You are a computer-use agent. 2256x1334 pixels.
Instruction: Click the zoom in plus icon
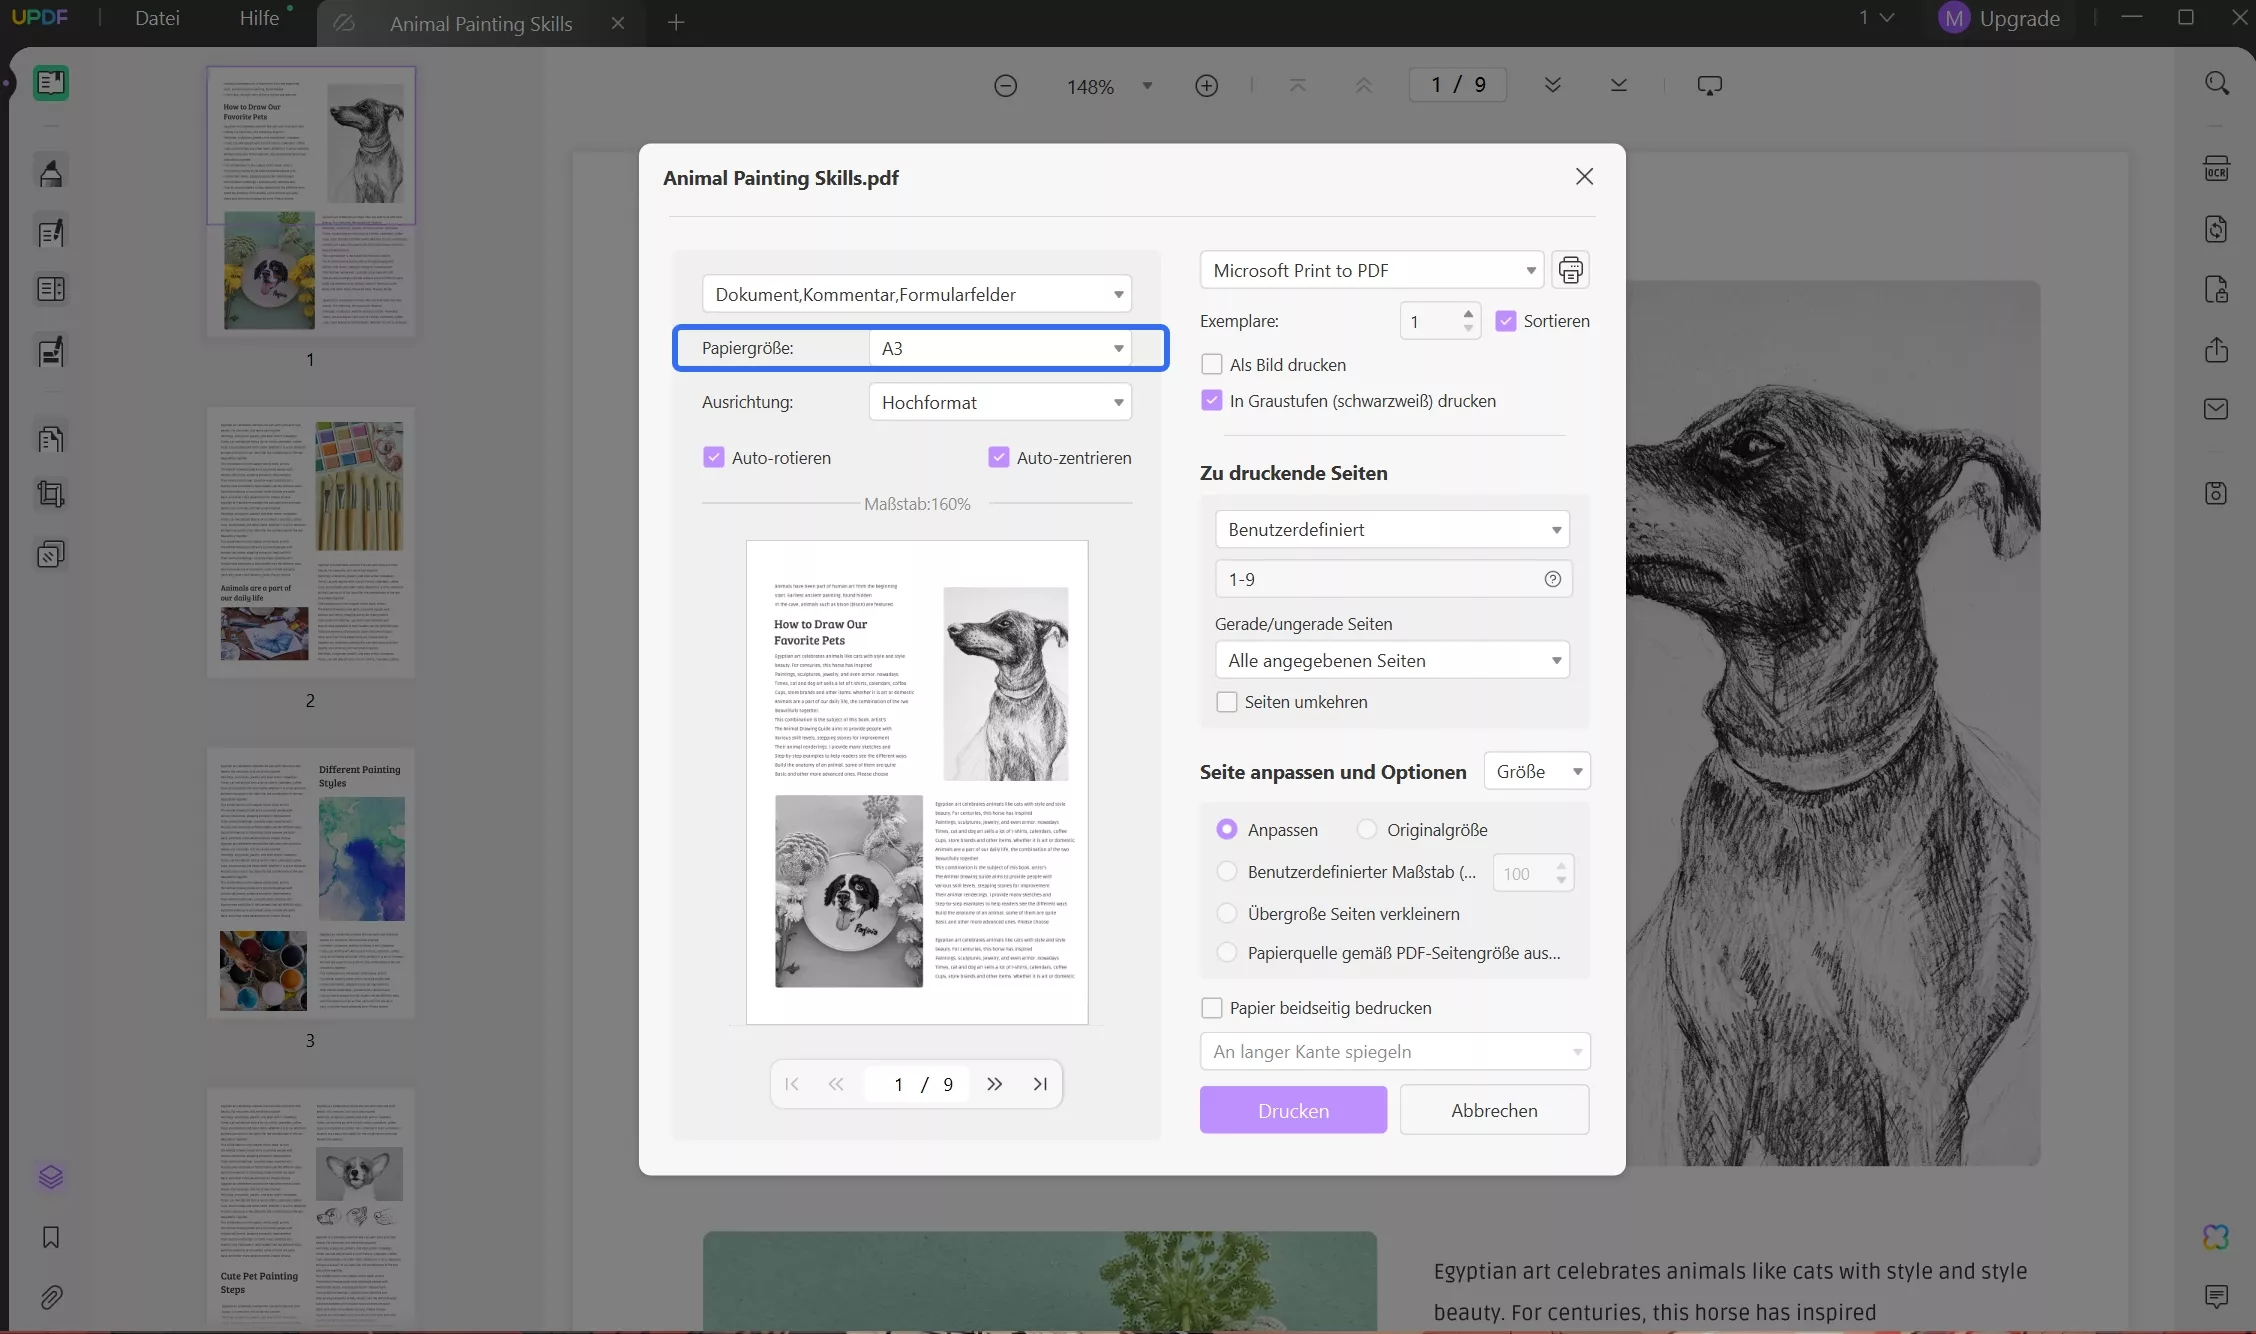coord(1206,86)
